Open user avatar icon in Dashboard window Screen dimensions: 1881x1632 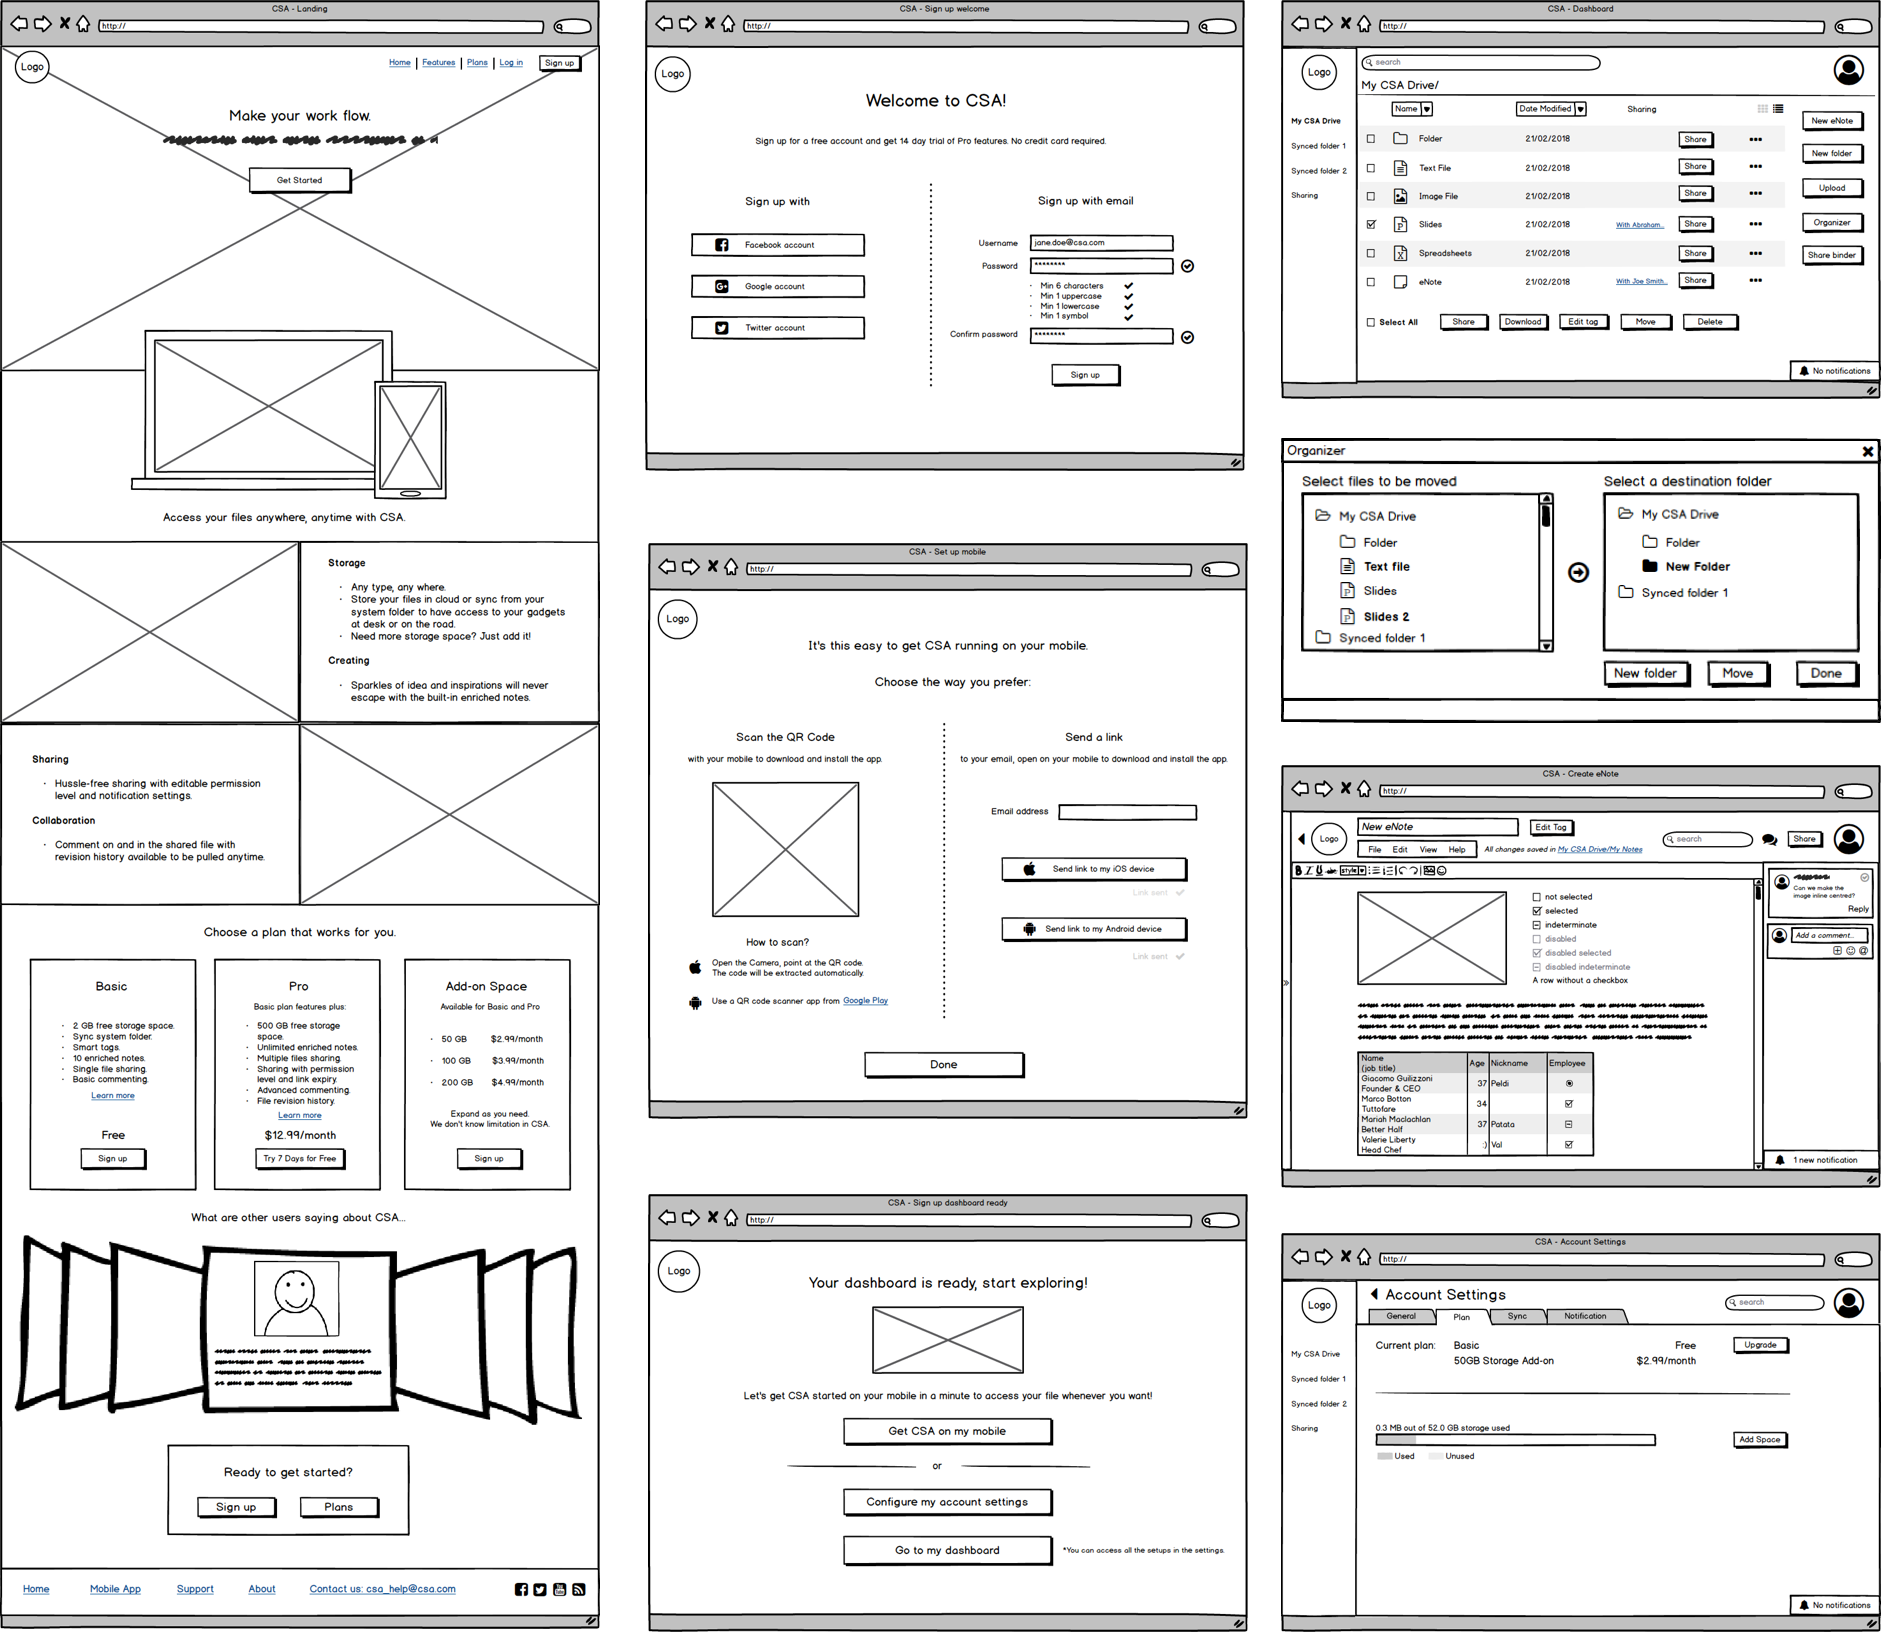pyautogui.click(x=1849, y=69)
